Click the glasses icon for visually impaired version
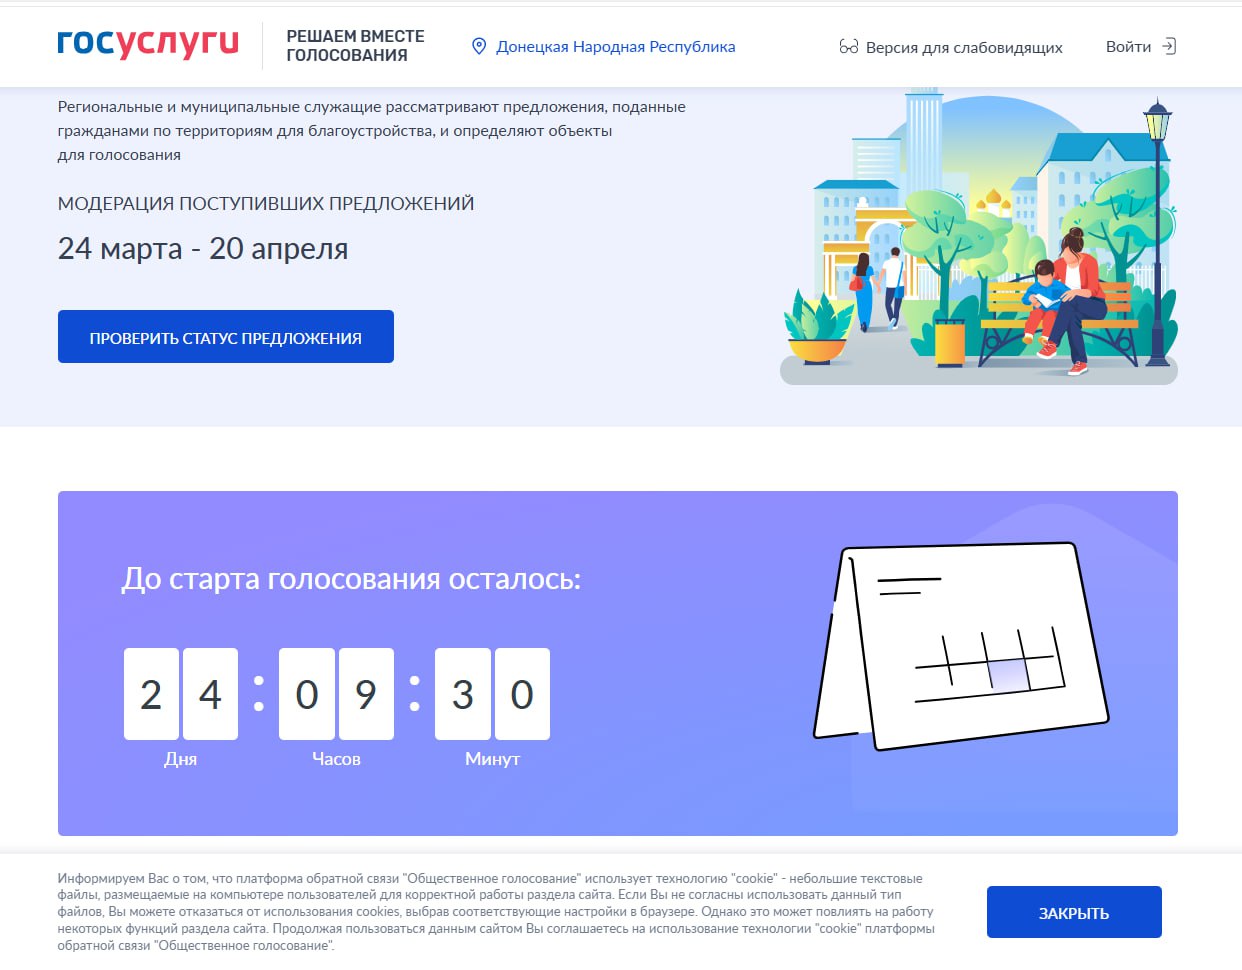This screenshot has height=970, width=1242. [x=849, y=47]
